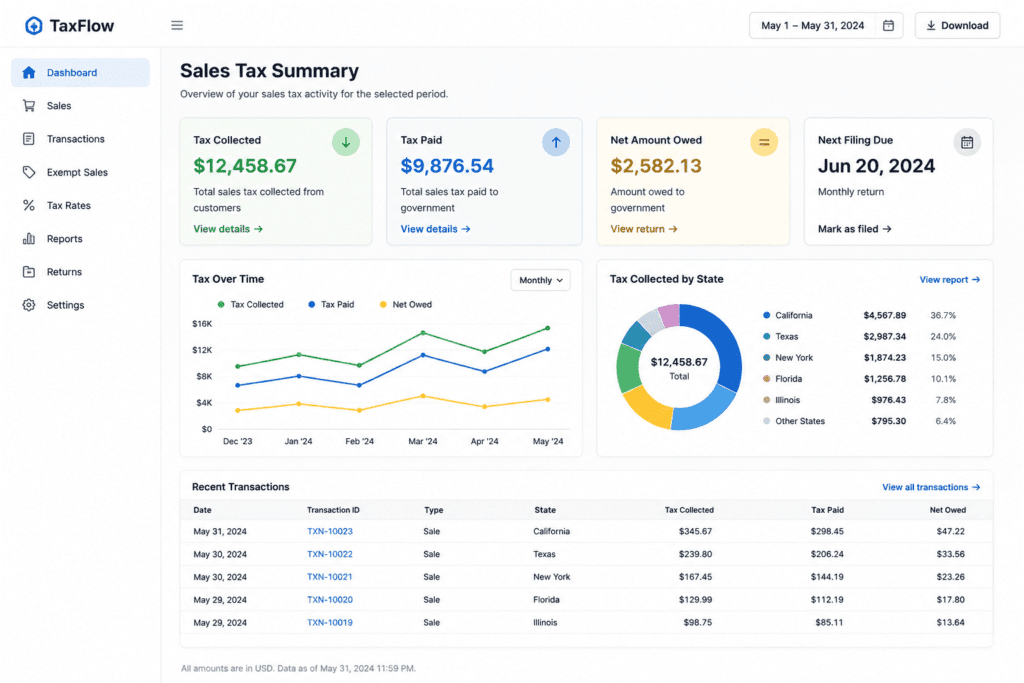The image size is (1024, 683).
Task: Click the $345.67 tax collected cell
Action: click(x=696, y=532)
